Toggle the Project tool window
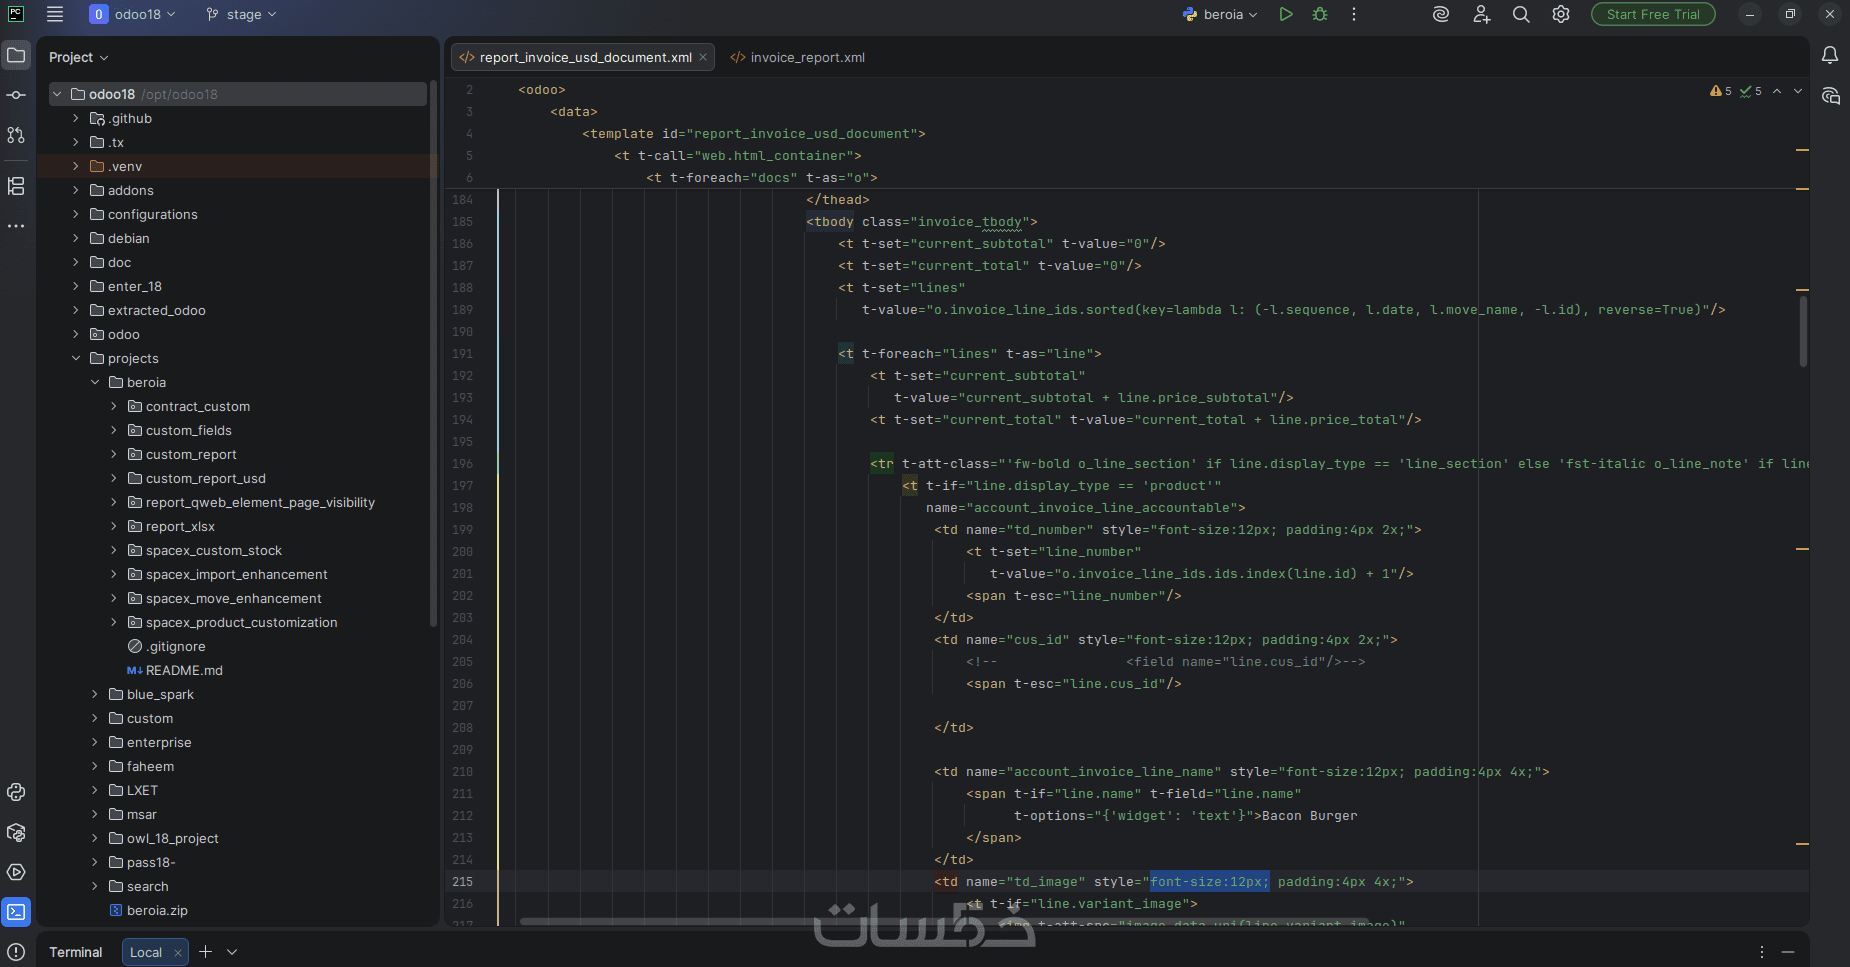This screenshot has height=967, width=1850. click(16, 56)
